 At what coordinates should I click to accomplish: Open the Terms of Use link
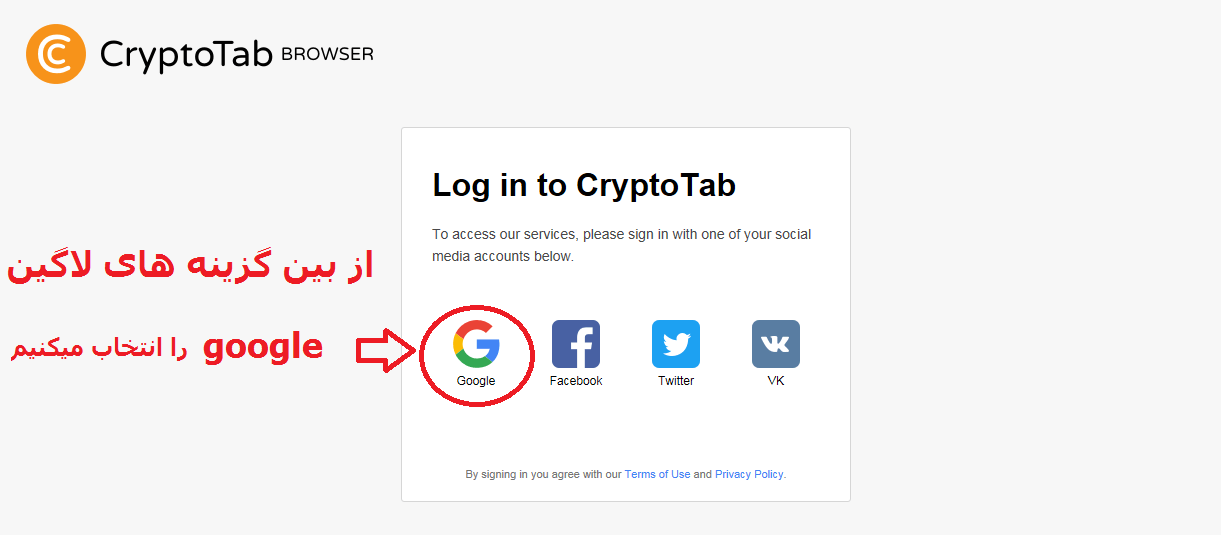[x=657, y=474]
